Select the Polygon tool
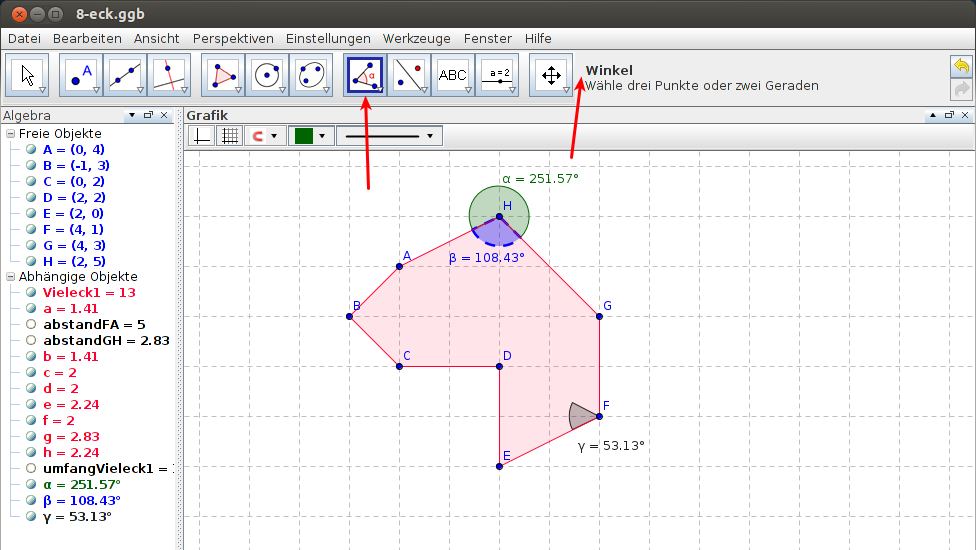The height and width of the screenshot is (550, 976). [x=223, y=75]
